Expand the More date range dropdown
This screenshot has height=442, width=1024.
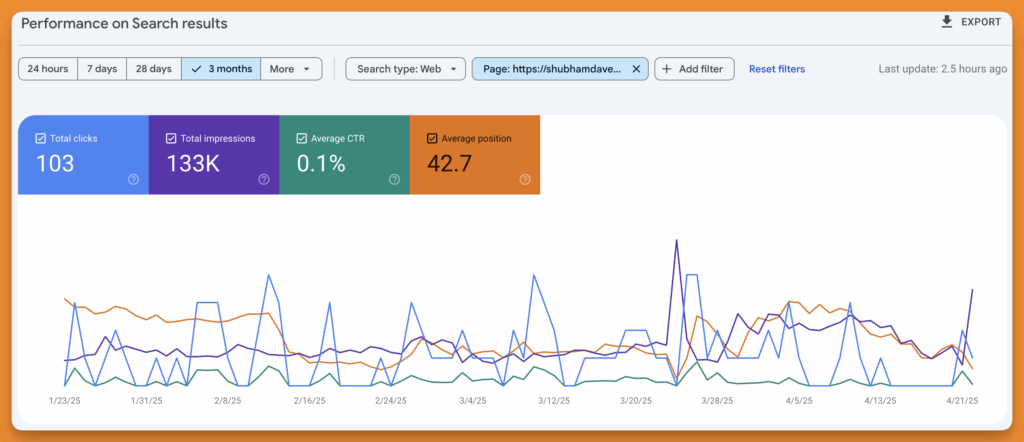[291, 69]
